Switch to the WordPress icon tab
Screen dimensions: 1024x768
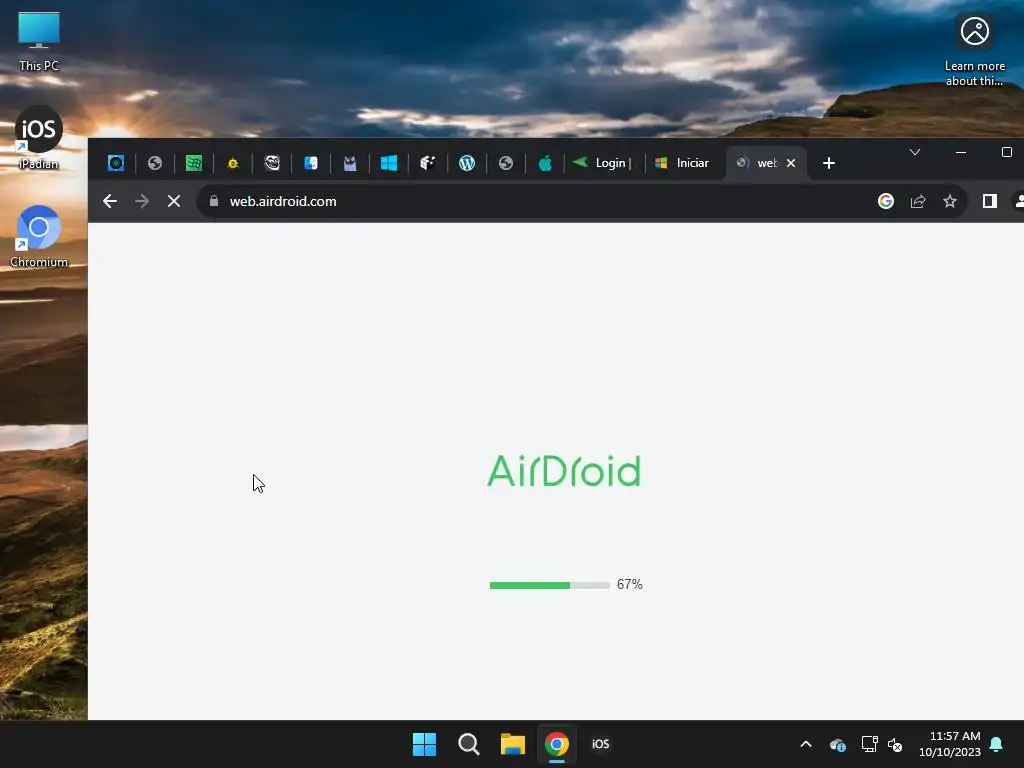467,163
